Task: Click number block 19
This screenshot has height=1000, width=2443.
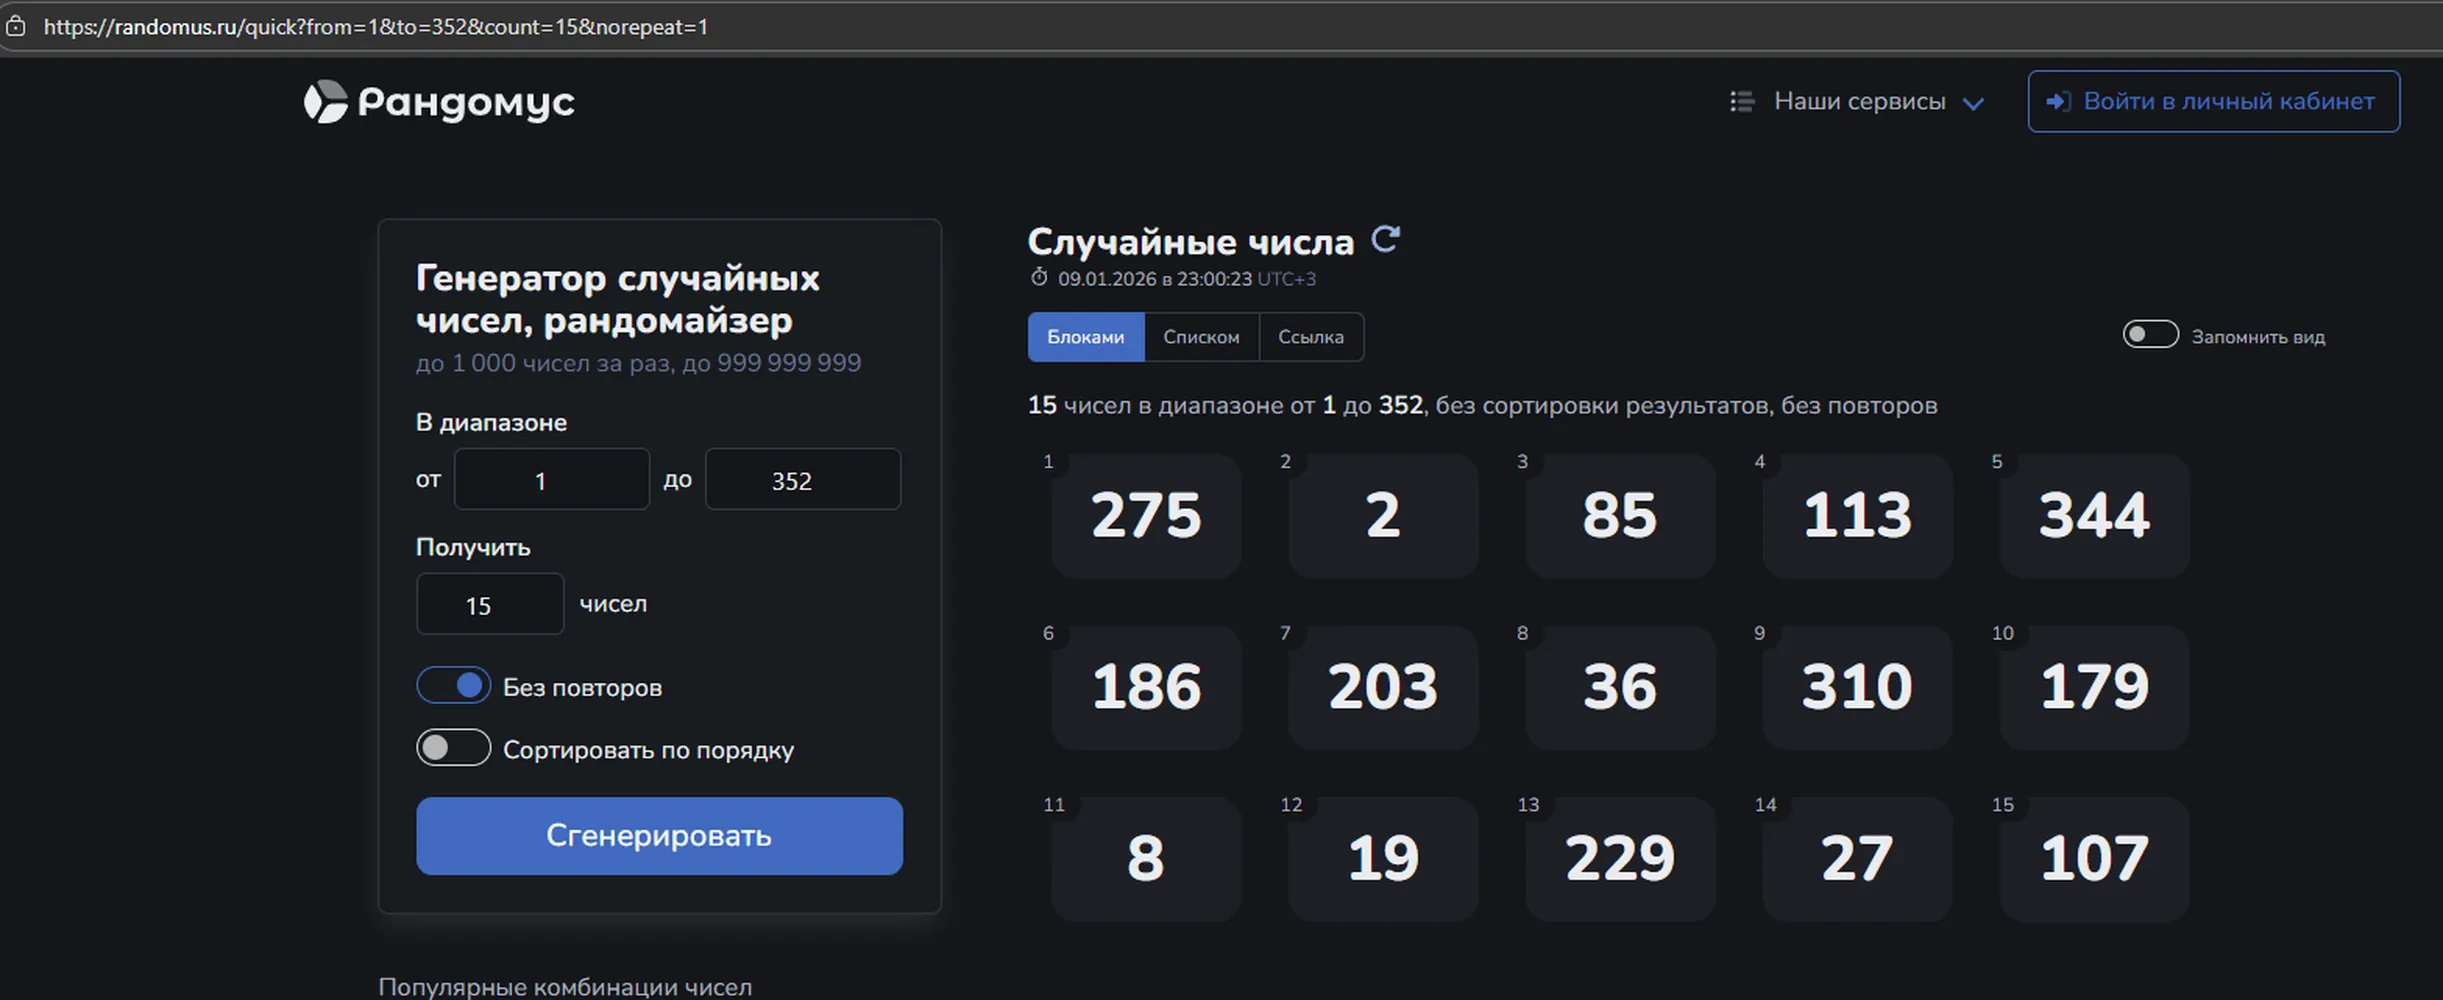Action: click(1383, 859)
